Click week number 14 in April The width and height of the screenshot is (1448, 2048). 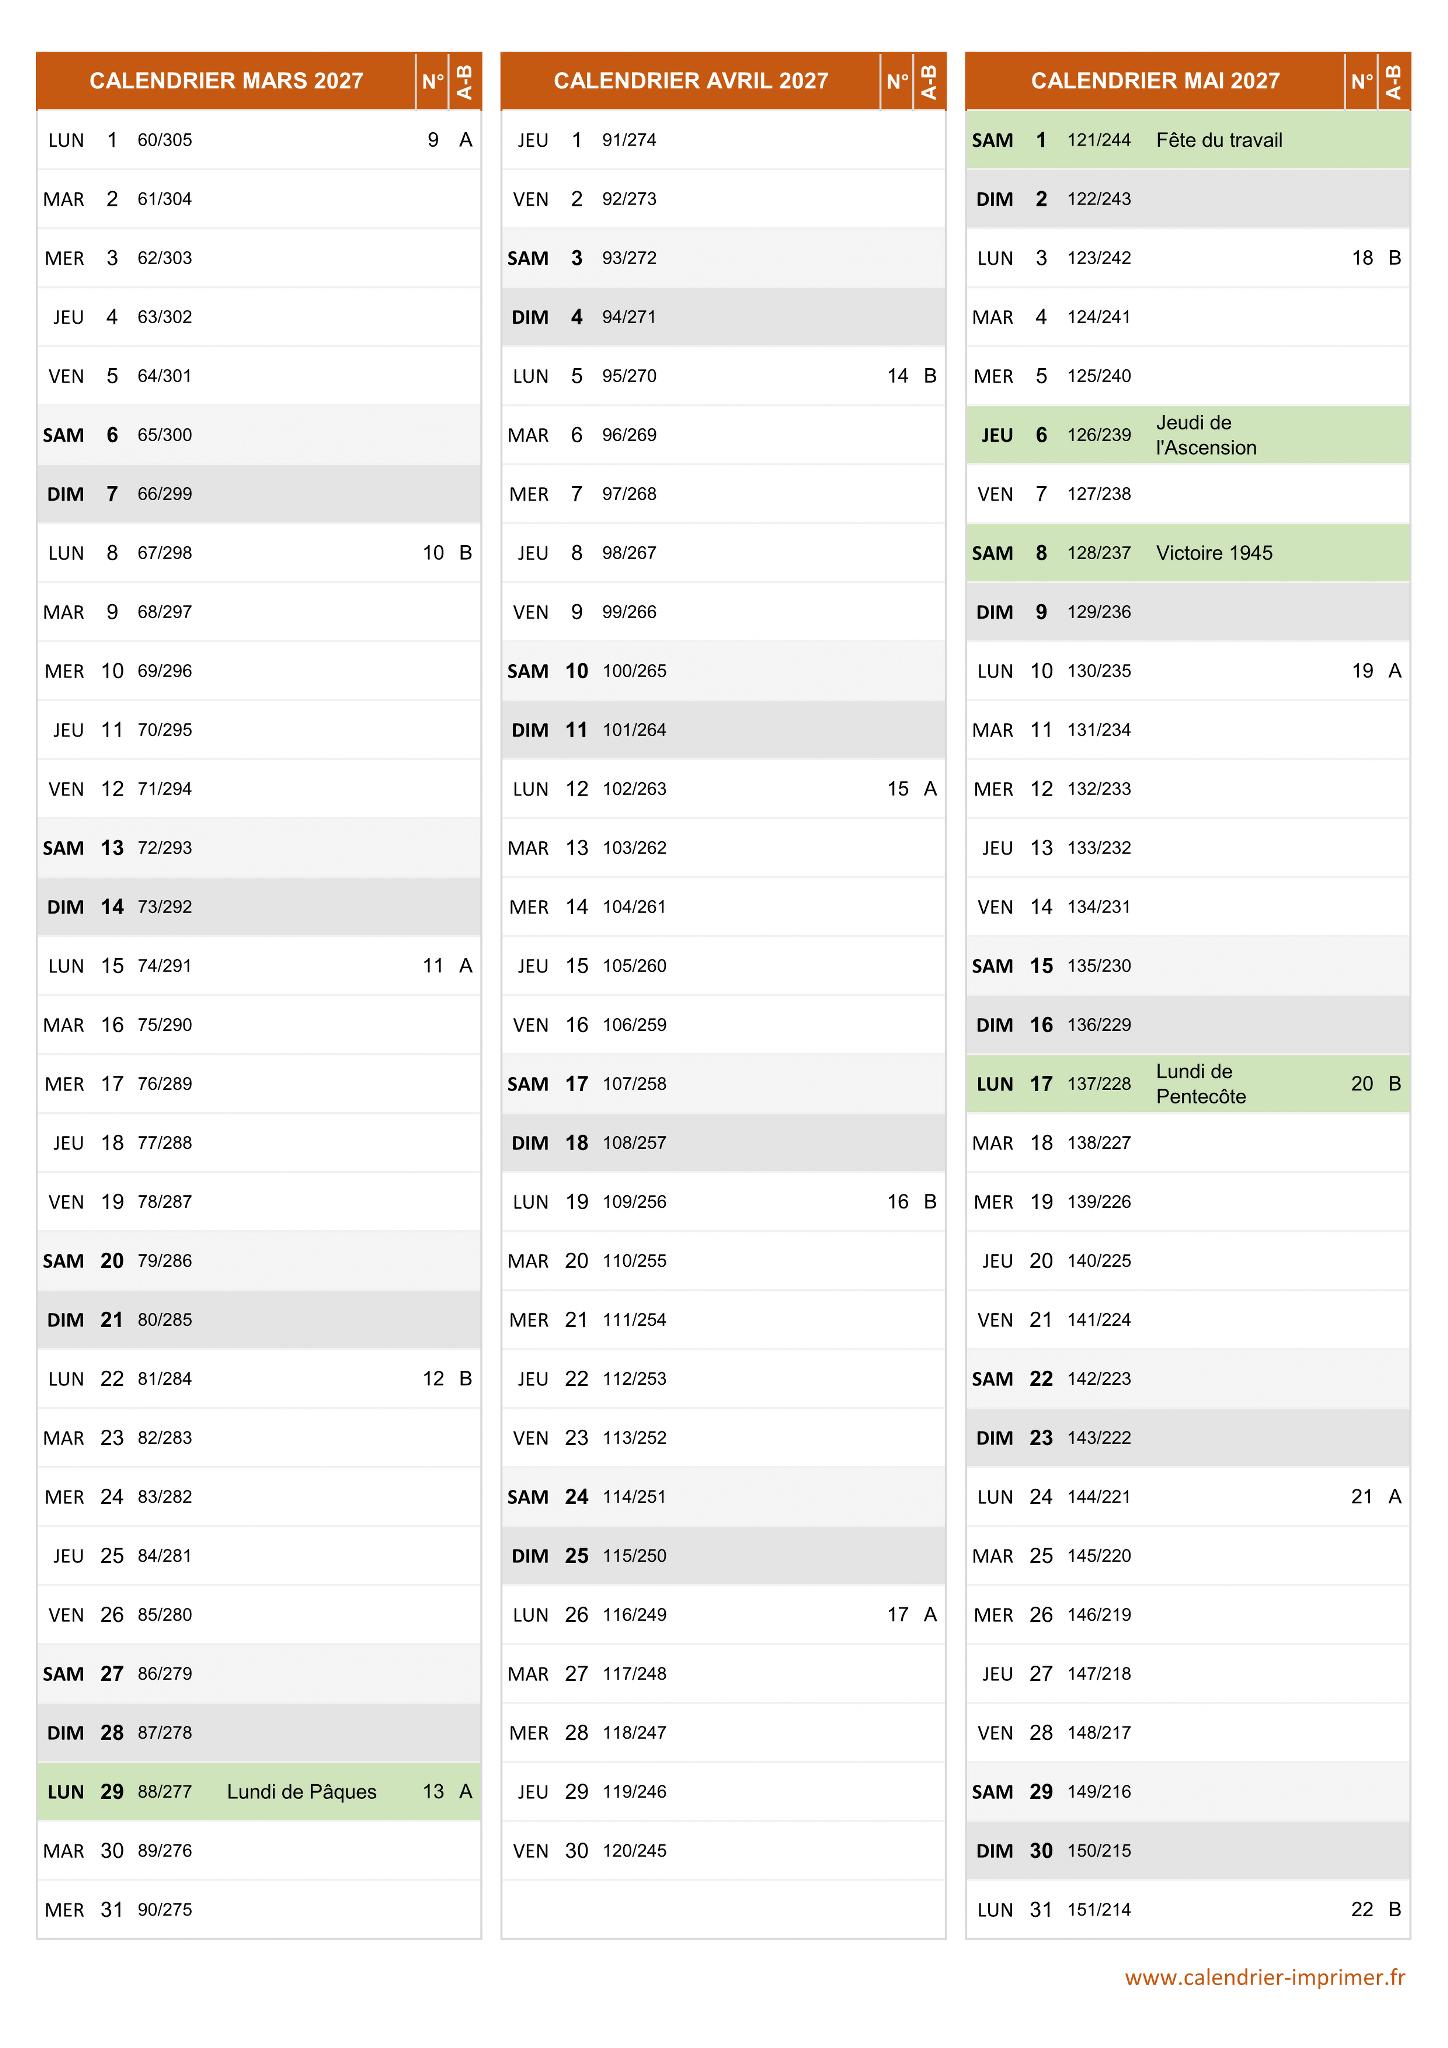pos(897,376)
